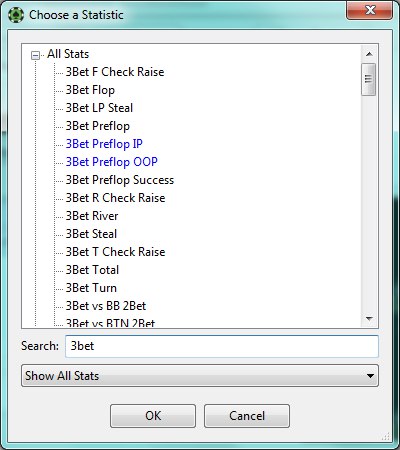
Task: Open the Show All Stats dropdown
Action: 200,376
